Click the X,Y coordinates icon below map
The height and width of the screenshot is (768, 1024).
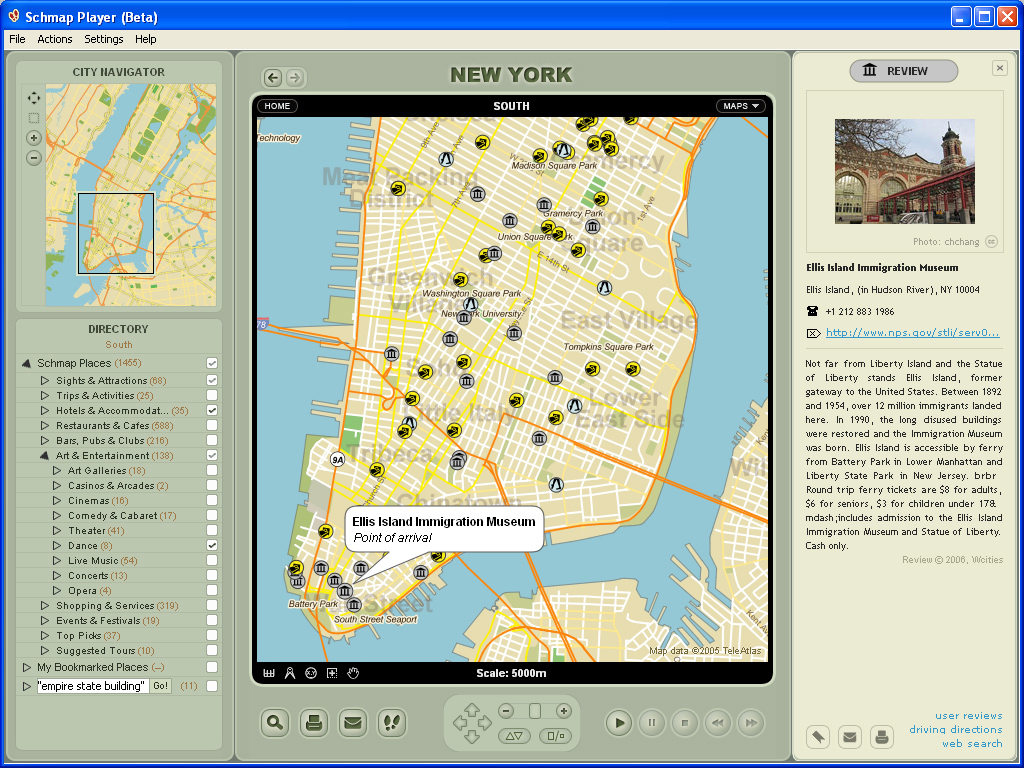311,673
